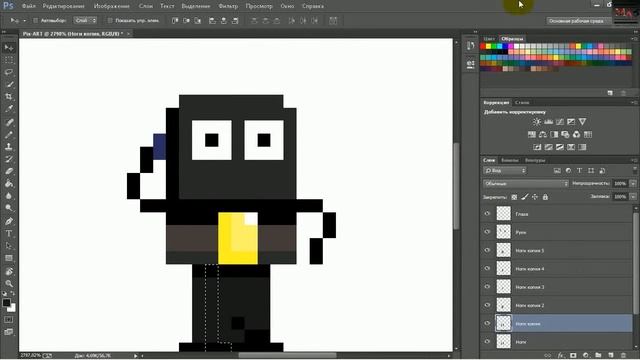The height and width of the screenshot is (360, 640).
Task: Select the Pen tool
Action: (9, 221)
